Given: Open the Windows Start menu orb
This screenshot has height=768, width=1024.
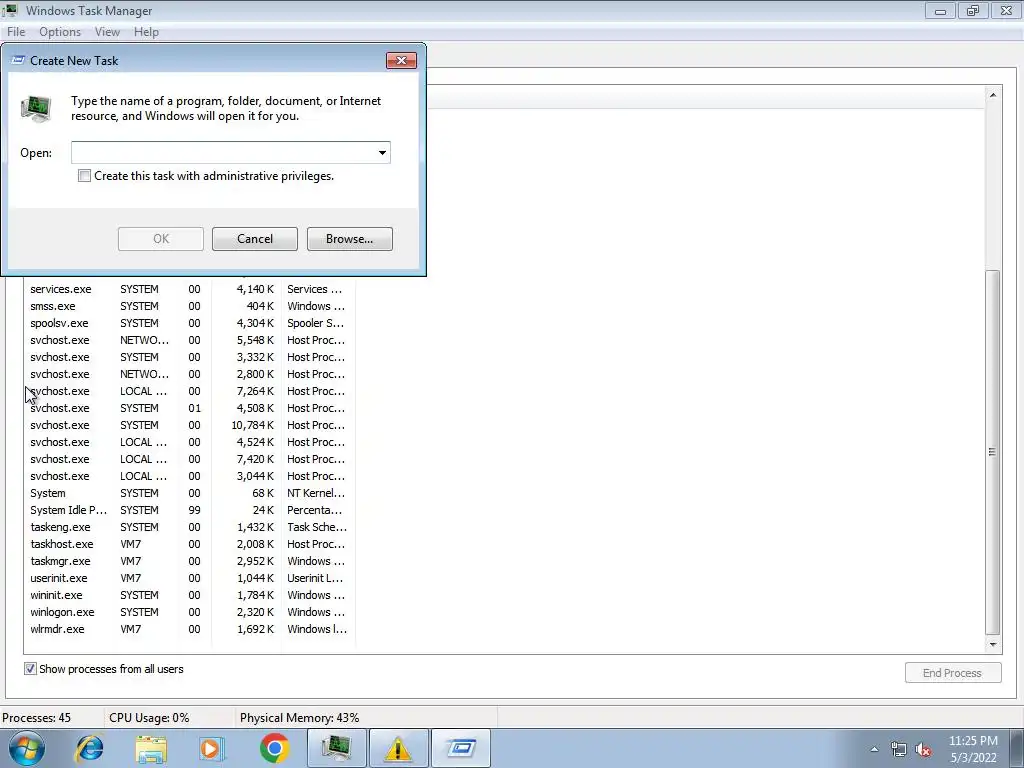Looking at the screenshot, I should pos(26,748).
